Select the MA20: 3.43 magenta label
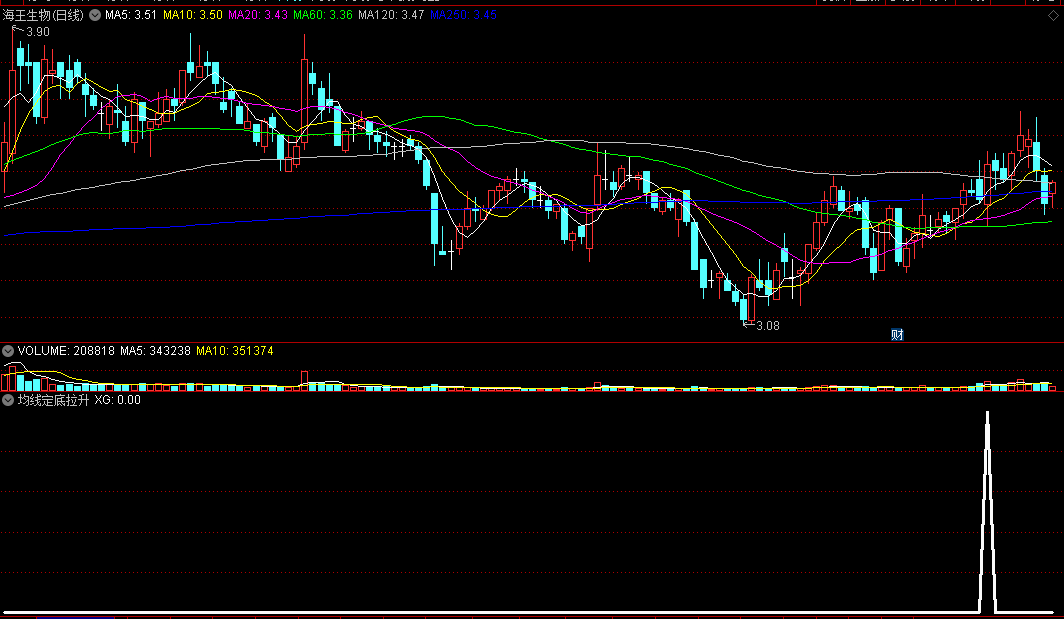 [258, 15]
